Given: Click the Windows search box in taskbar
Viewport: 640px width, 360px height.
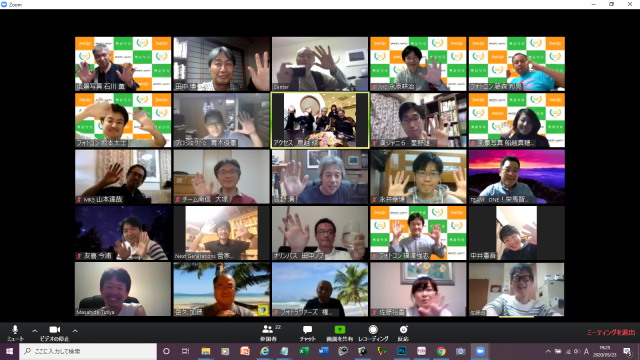Looking at the screenshot, I should (88, 351).
